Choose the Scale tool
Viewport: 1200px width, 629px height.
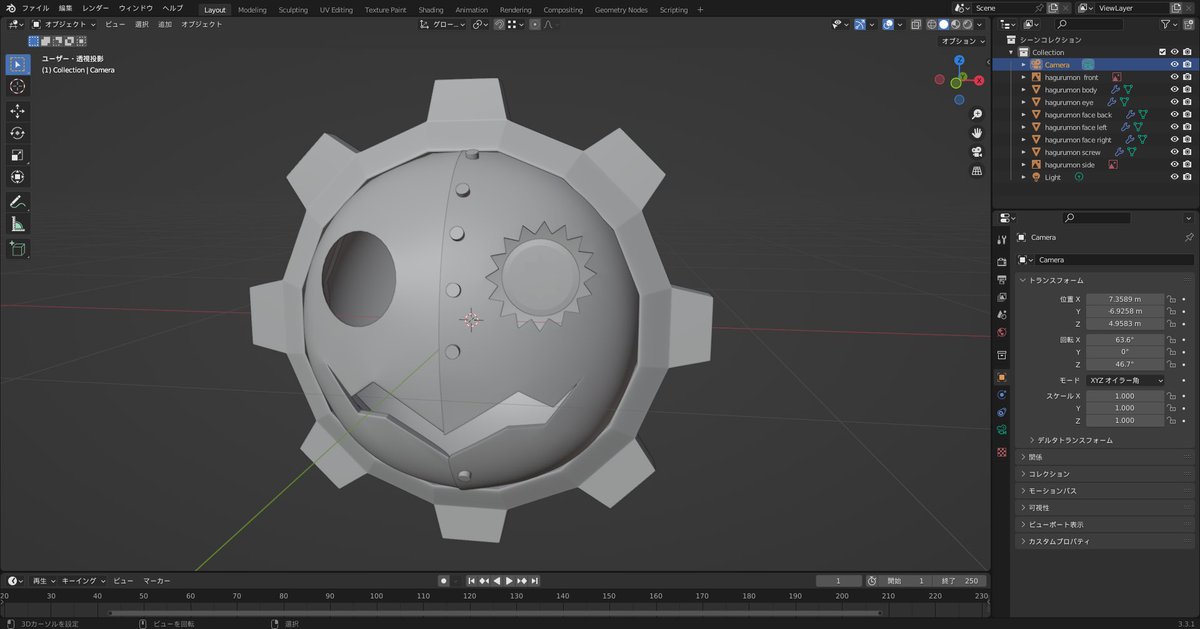18,155
